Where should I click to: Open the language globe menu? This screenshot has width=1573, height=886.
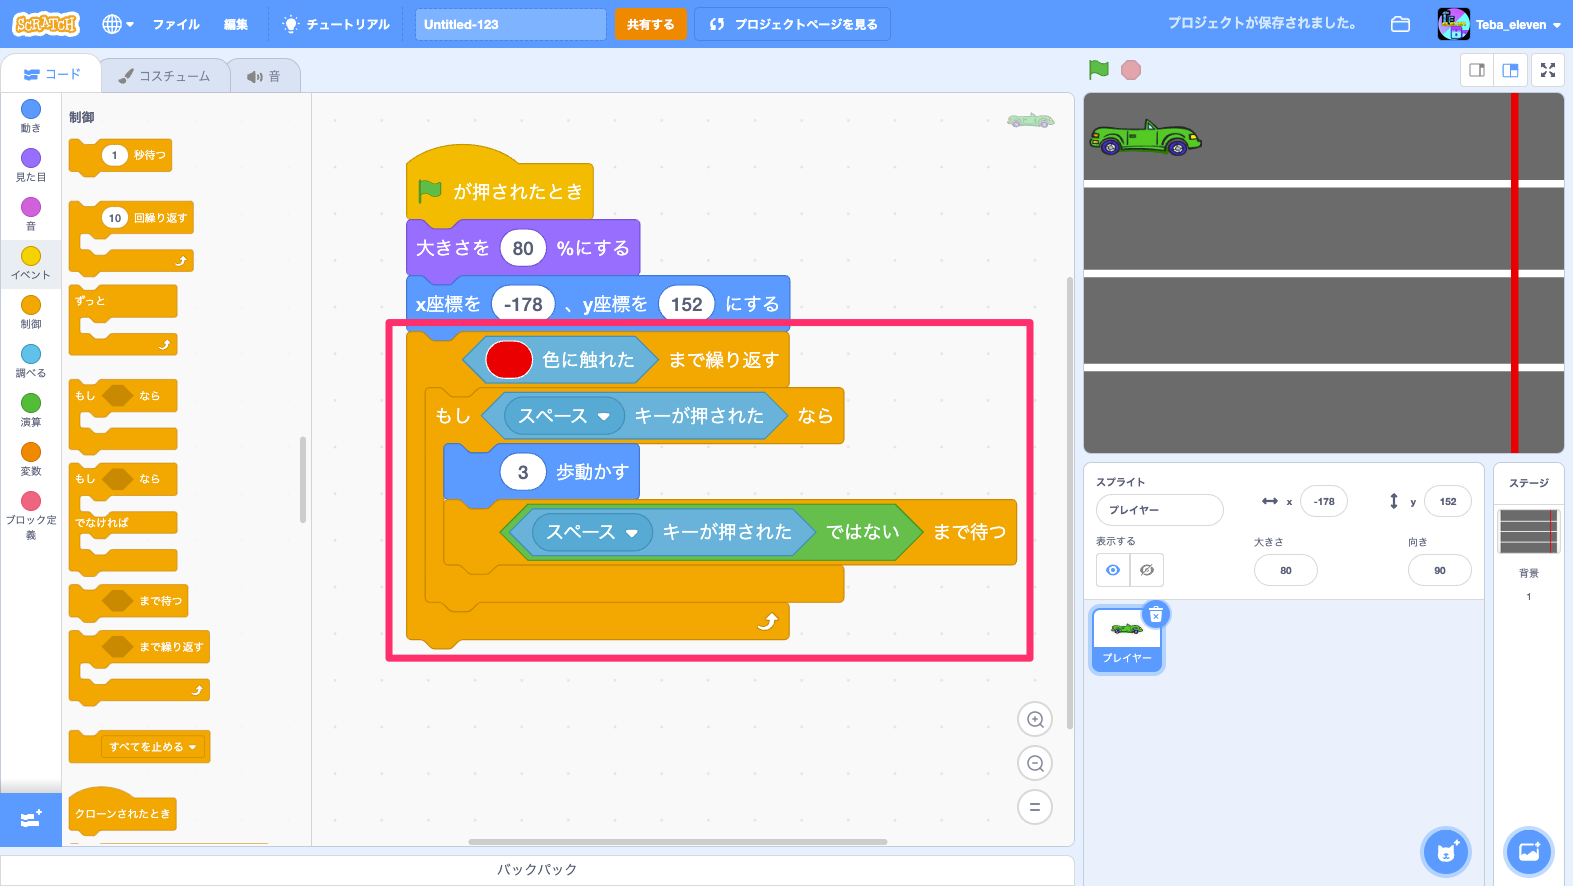point(117,24)
